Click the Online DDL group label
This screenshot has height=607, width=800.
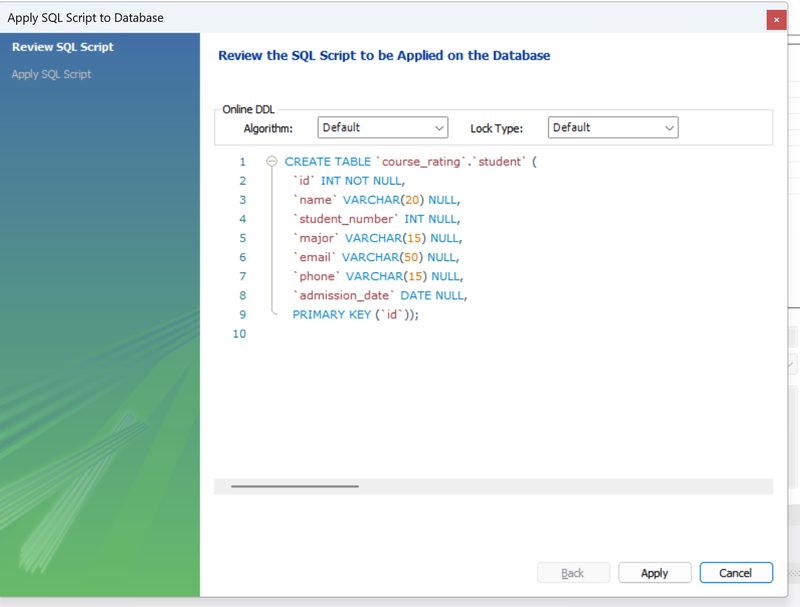[248, 109]
